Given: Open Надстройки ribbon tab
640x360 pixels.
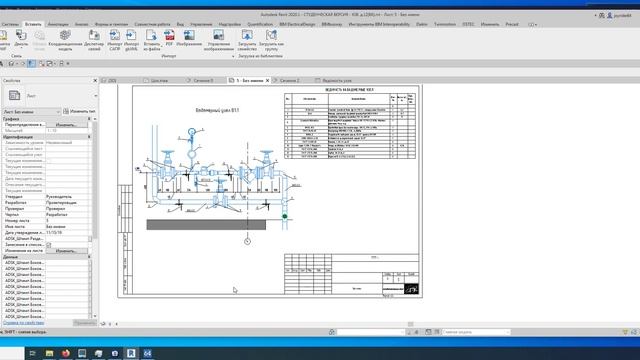Looking at the screenshot, I should pyautogui.click(x=230, y=24).
